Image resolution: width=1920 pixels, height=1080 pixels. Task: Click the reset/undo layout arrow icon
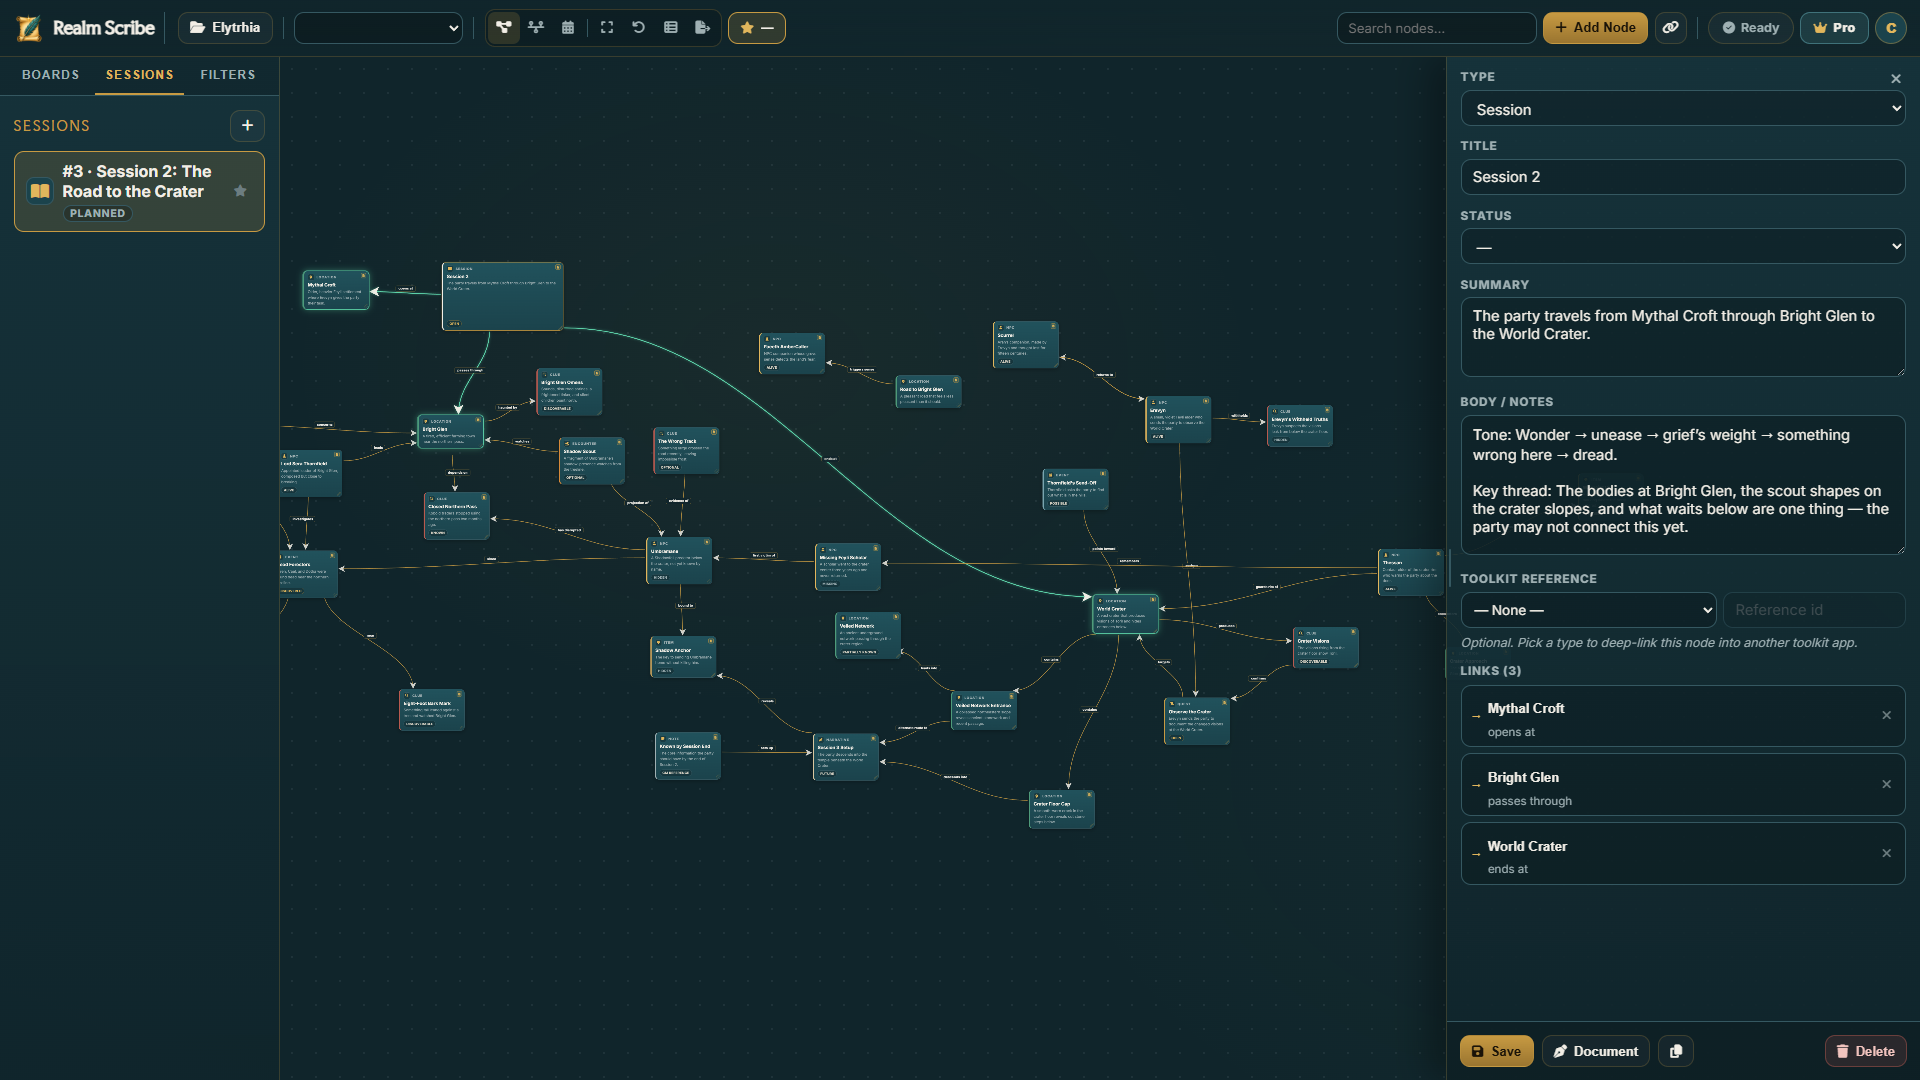coord(639,28)
